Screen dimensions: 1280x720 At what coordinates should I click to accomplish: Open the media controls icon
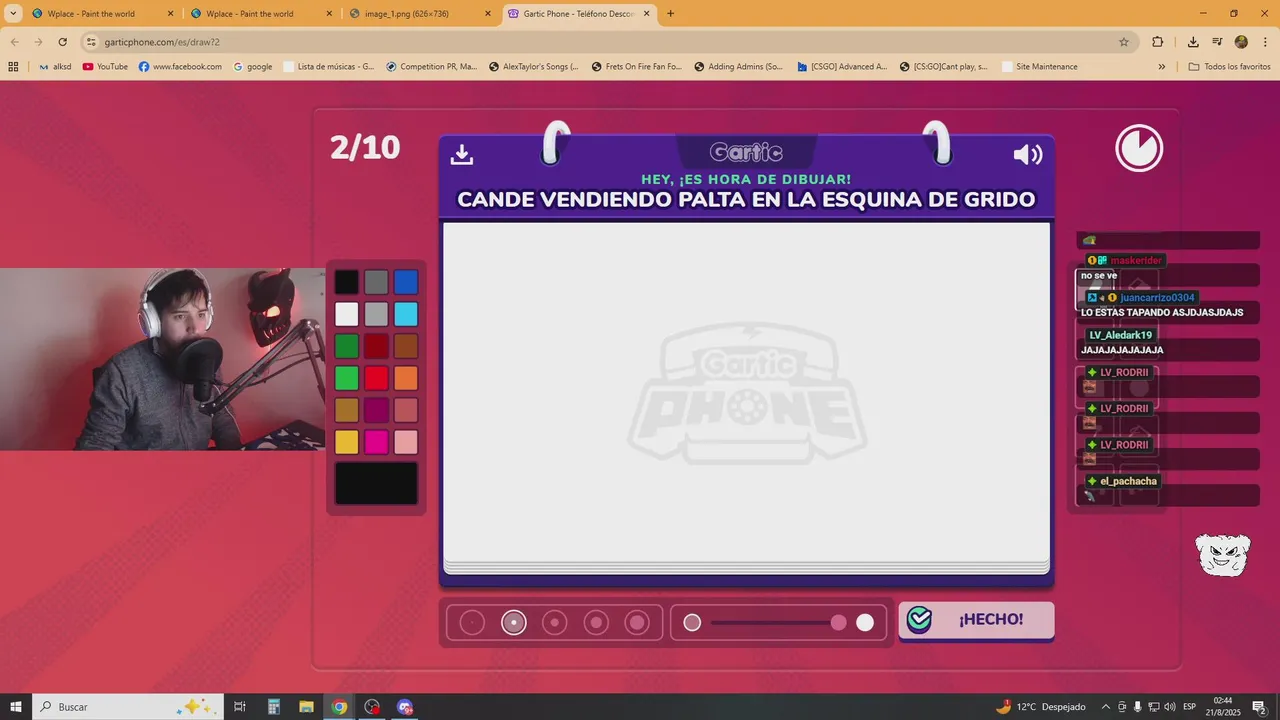(x=1217, y=42)
